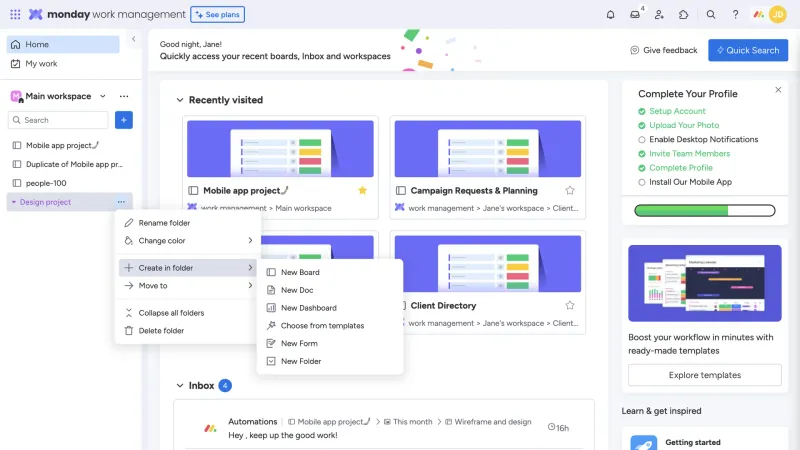Select Delete folder option
The image size is (800, 450).
(188, 331)
